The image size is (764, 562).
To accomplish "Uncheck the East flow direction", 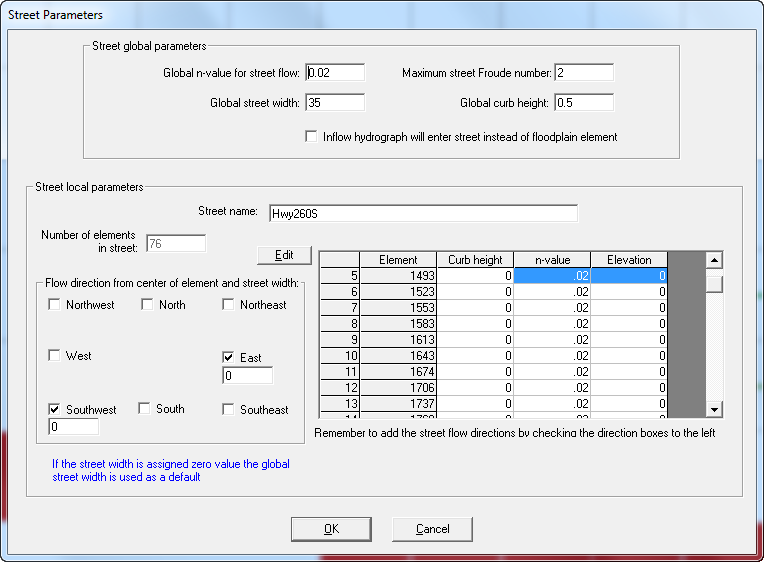I will (229, 357).
